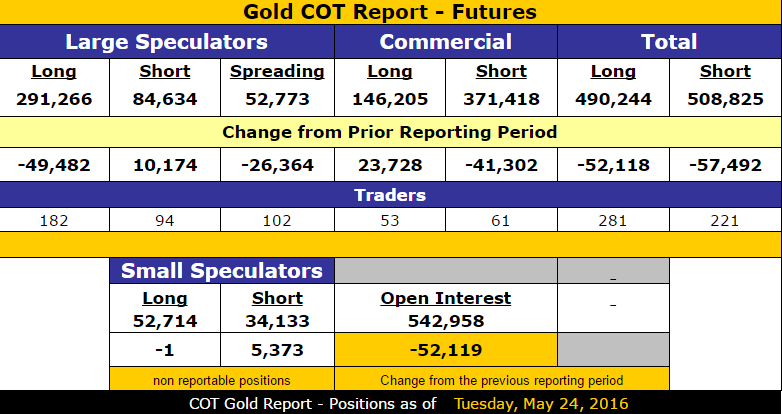Click Total Short value 508,825
Screen dimensions: 782x414
click(725, 99)
